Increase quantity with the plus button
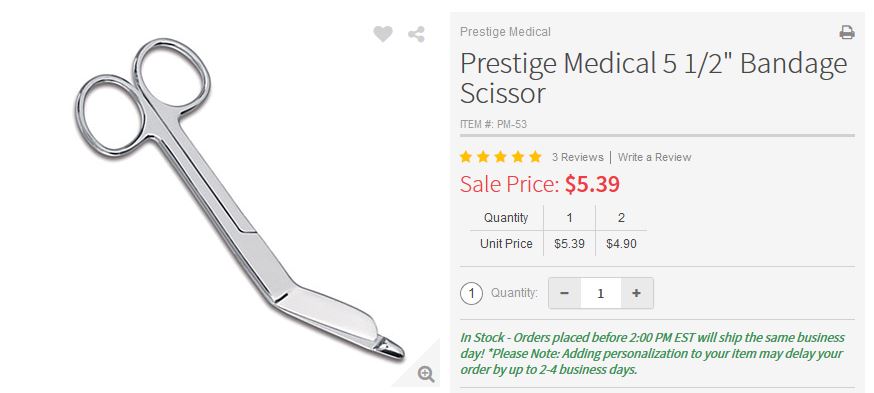Image resolution: width=874 pixels, height=393 pixels. [x=637, y=293]
